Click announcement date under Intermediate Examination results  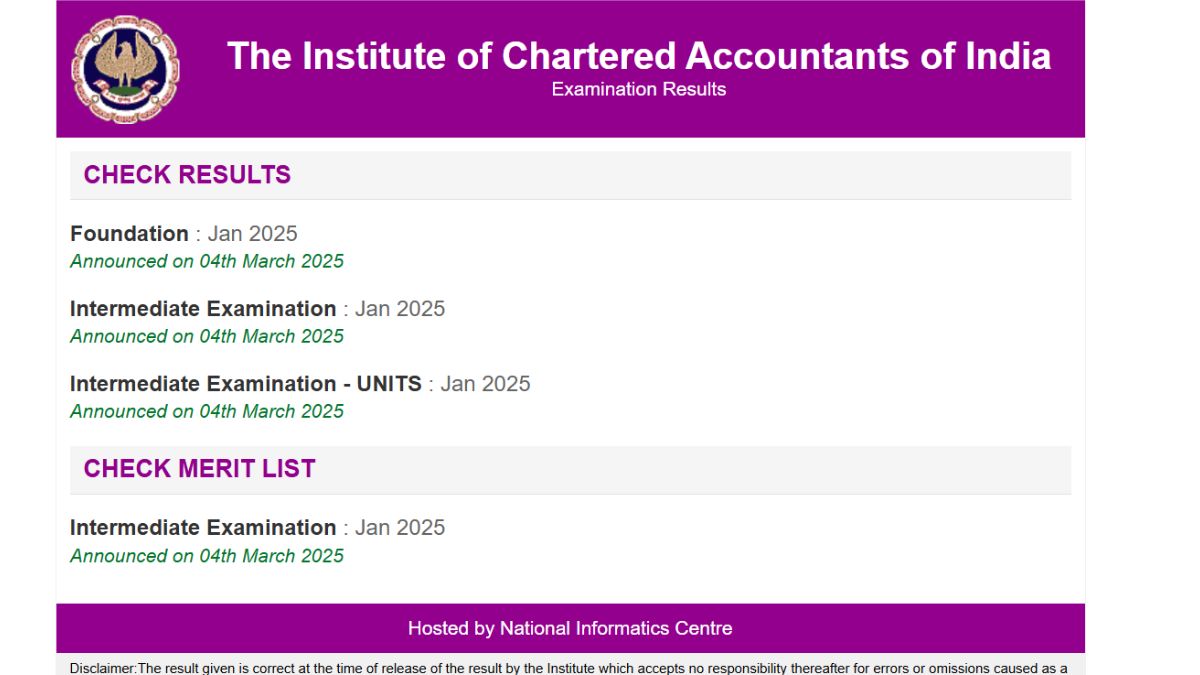coord(206,336)
